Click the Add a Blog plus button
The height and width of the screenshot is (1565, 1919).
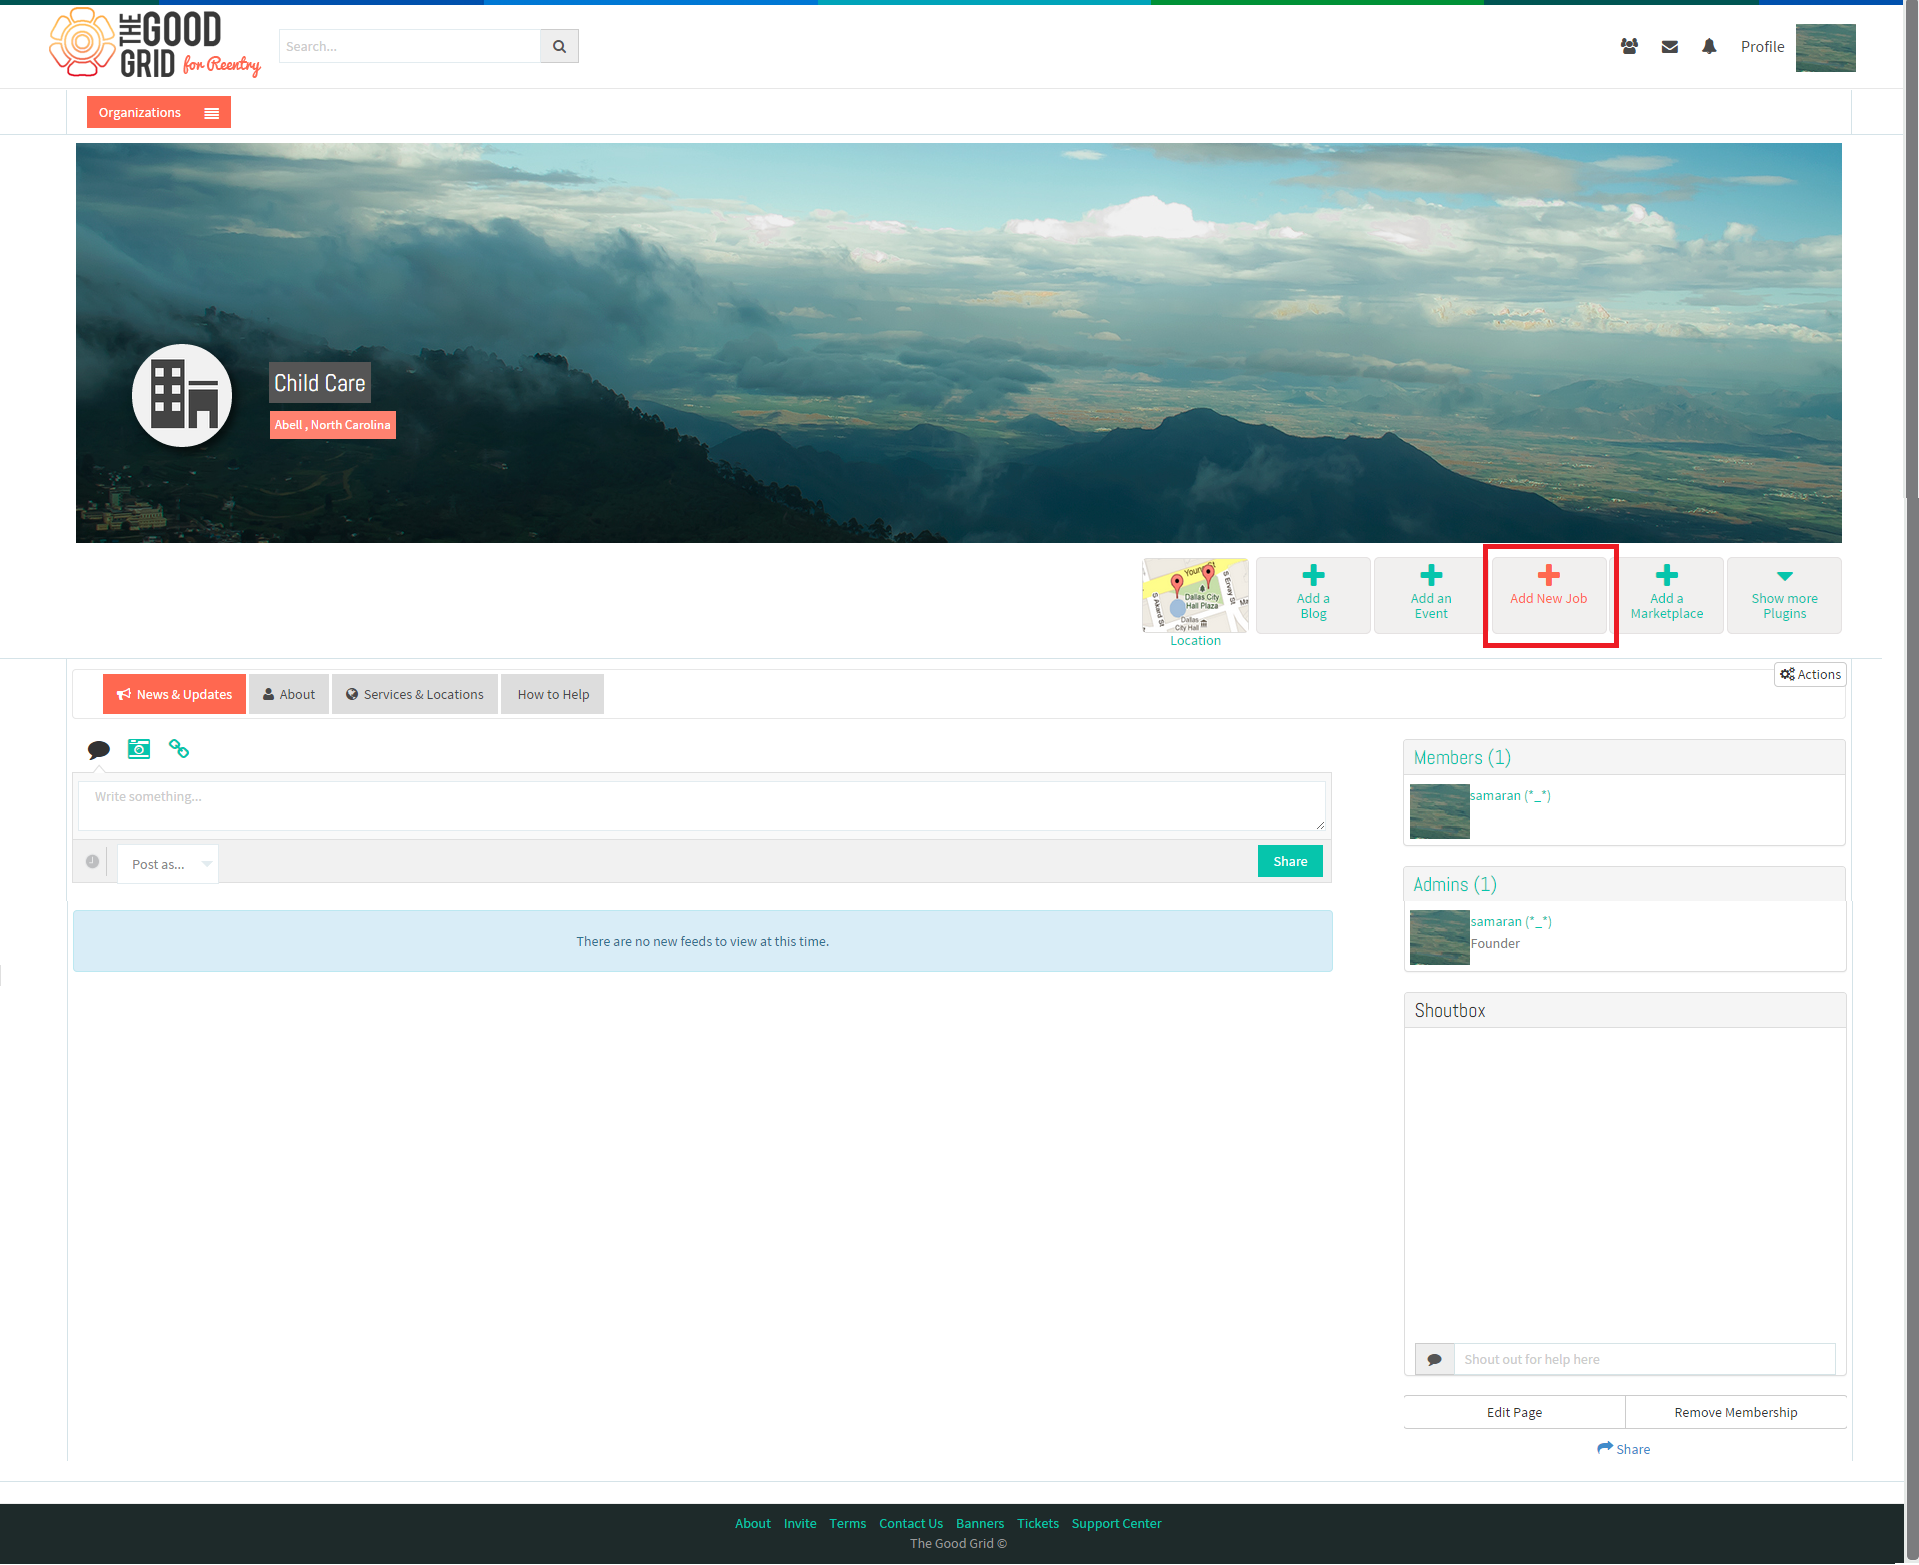(x=1313, y=595)
